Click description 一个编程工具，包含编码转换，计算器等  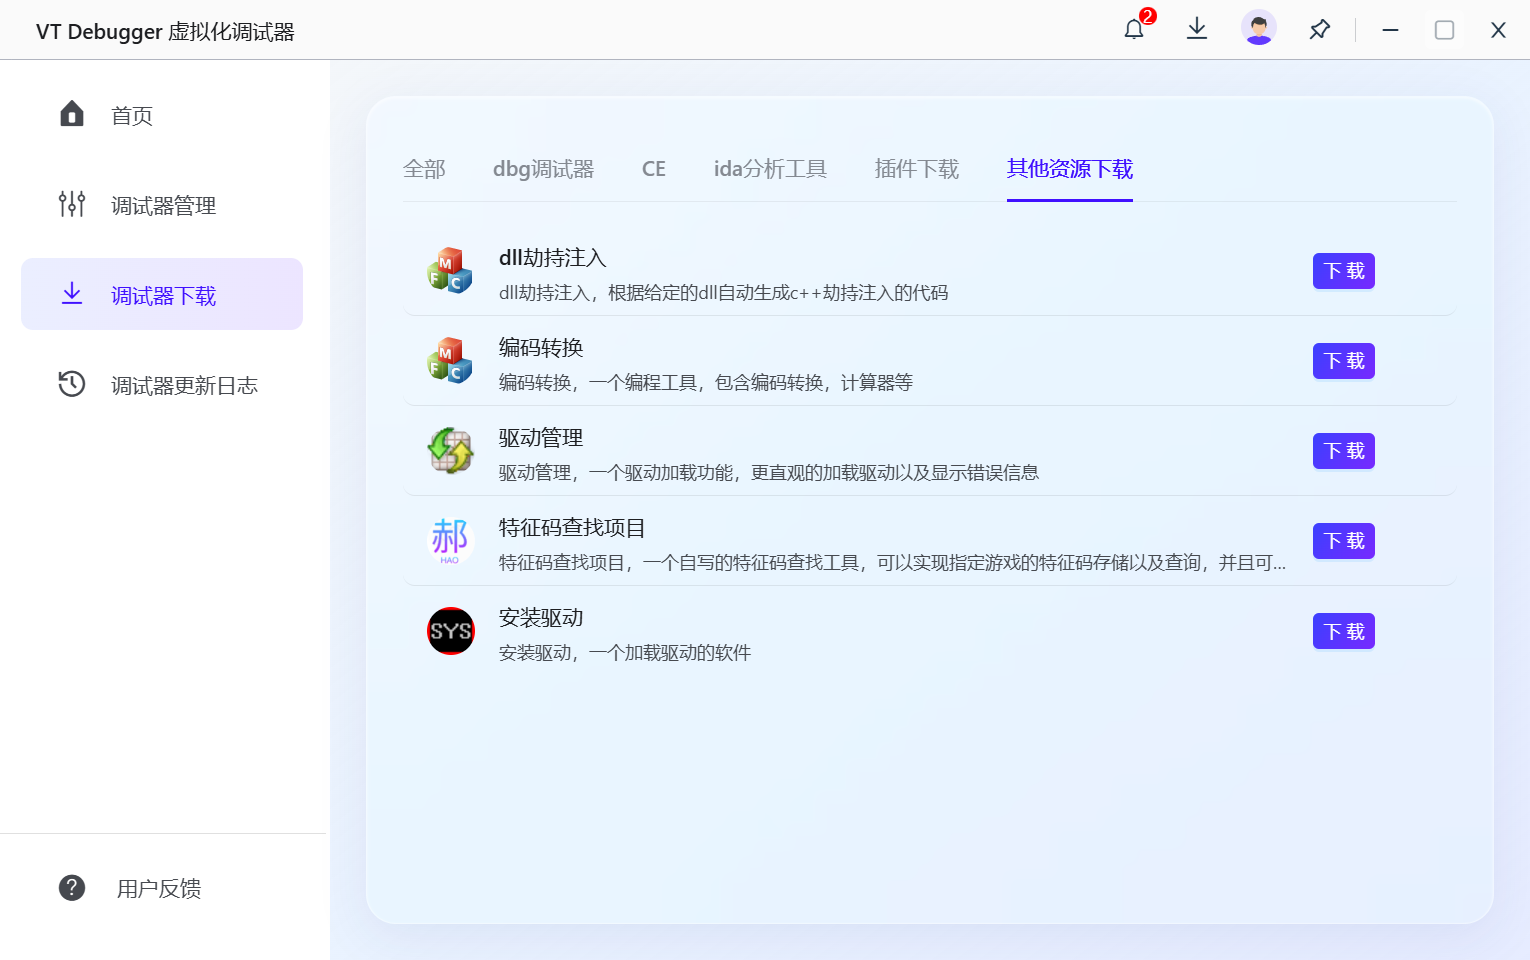point(751,383)
